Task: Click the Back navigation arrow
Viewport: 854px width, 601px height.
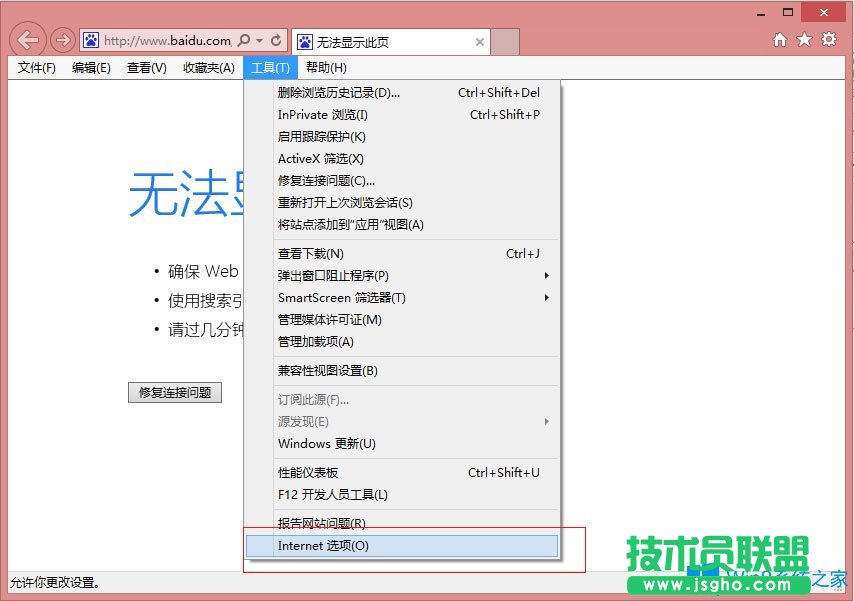Action: tap(27, 39)
